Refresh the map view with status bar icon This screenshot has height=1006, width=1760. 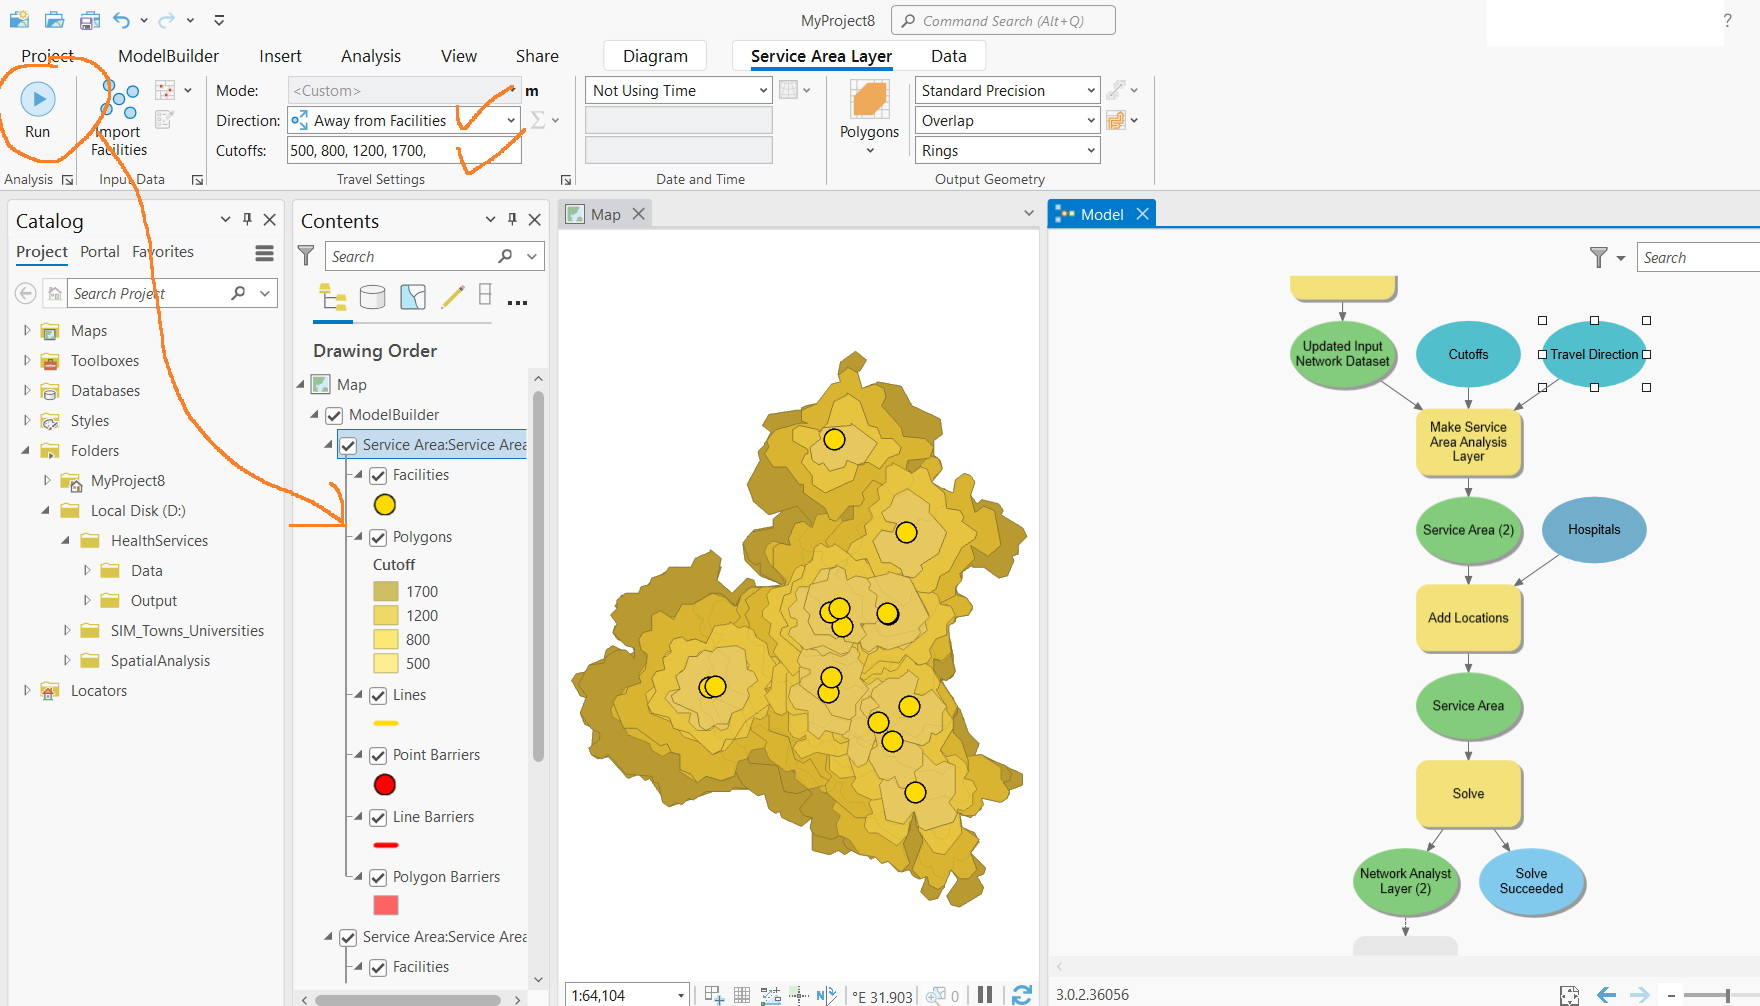pyautogui.click(x=1022, y=993)
